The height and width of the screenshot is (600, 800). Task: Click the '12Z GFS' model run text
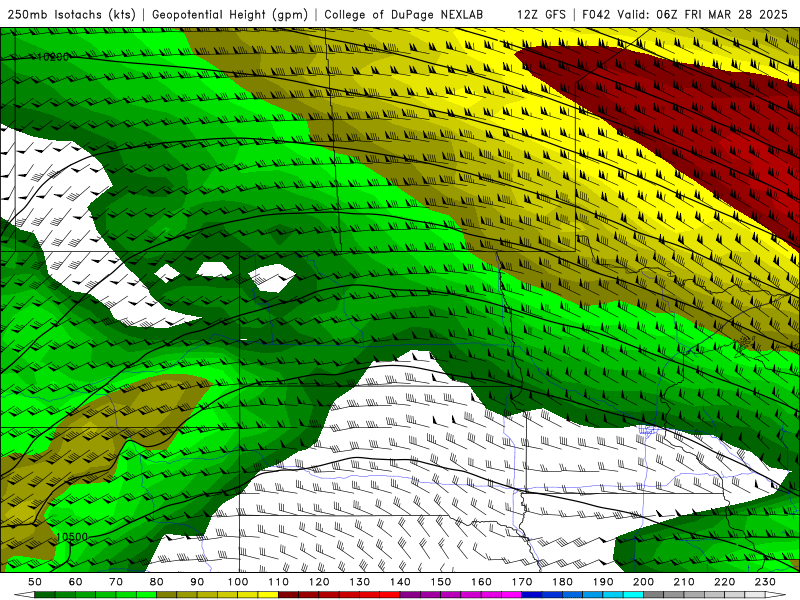[x=541, y=14]
